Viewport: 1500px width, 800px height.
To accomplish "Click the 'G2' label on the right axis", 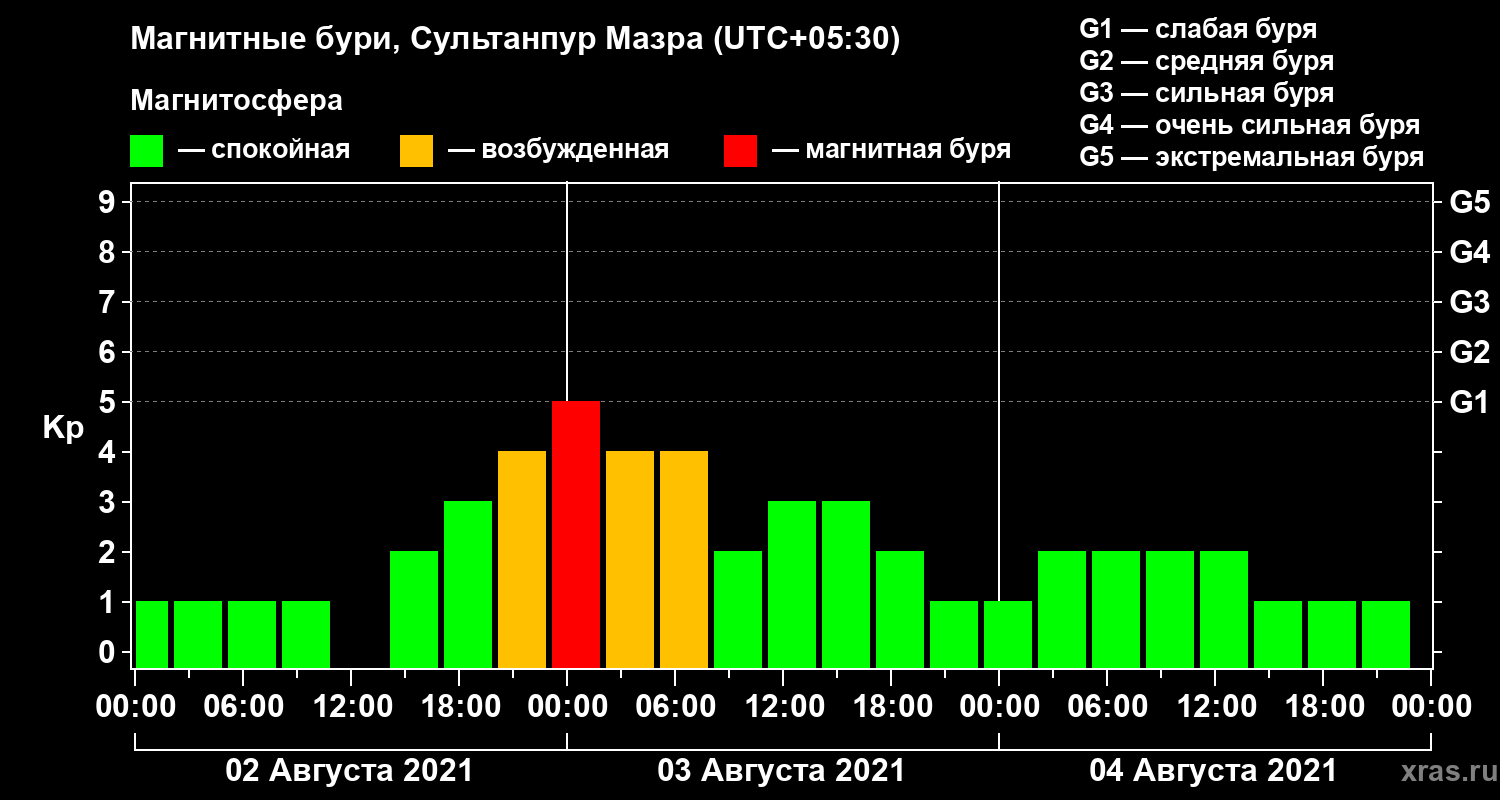I will pos(1469,352).
